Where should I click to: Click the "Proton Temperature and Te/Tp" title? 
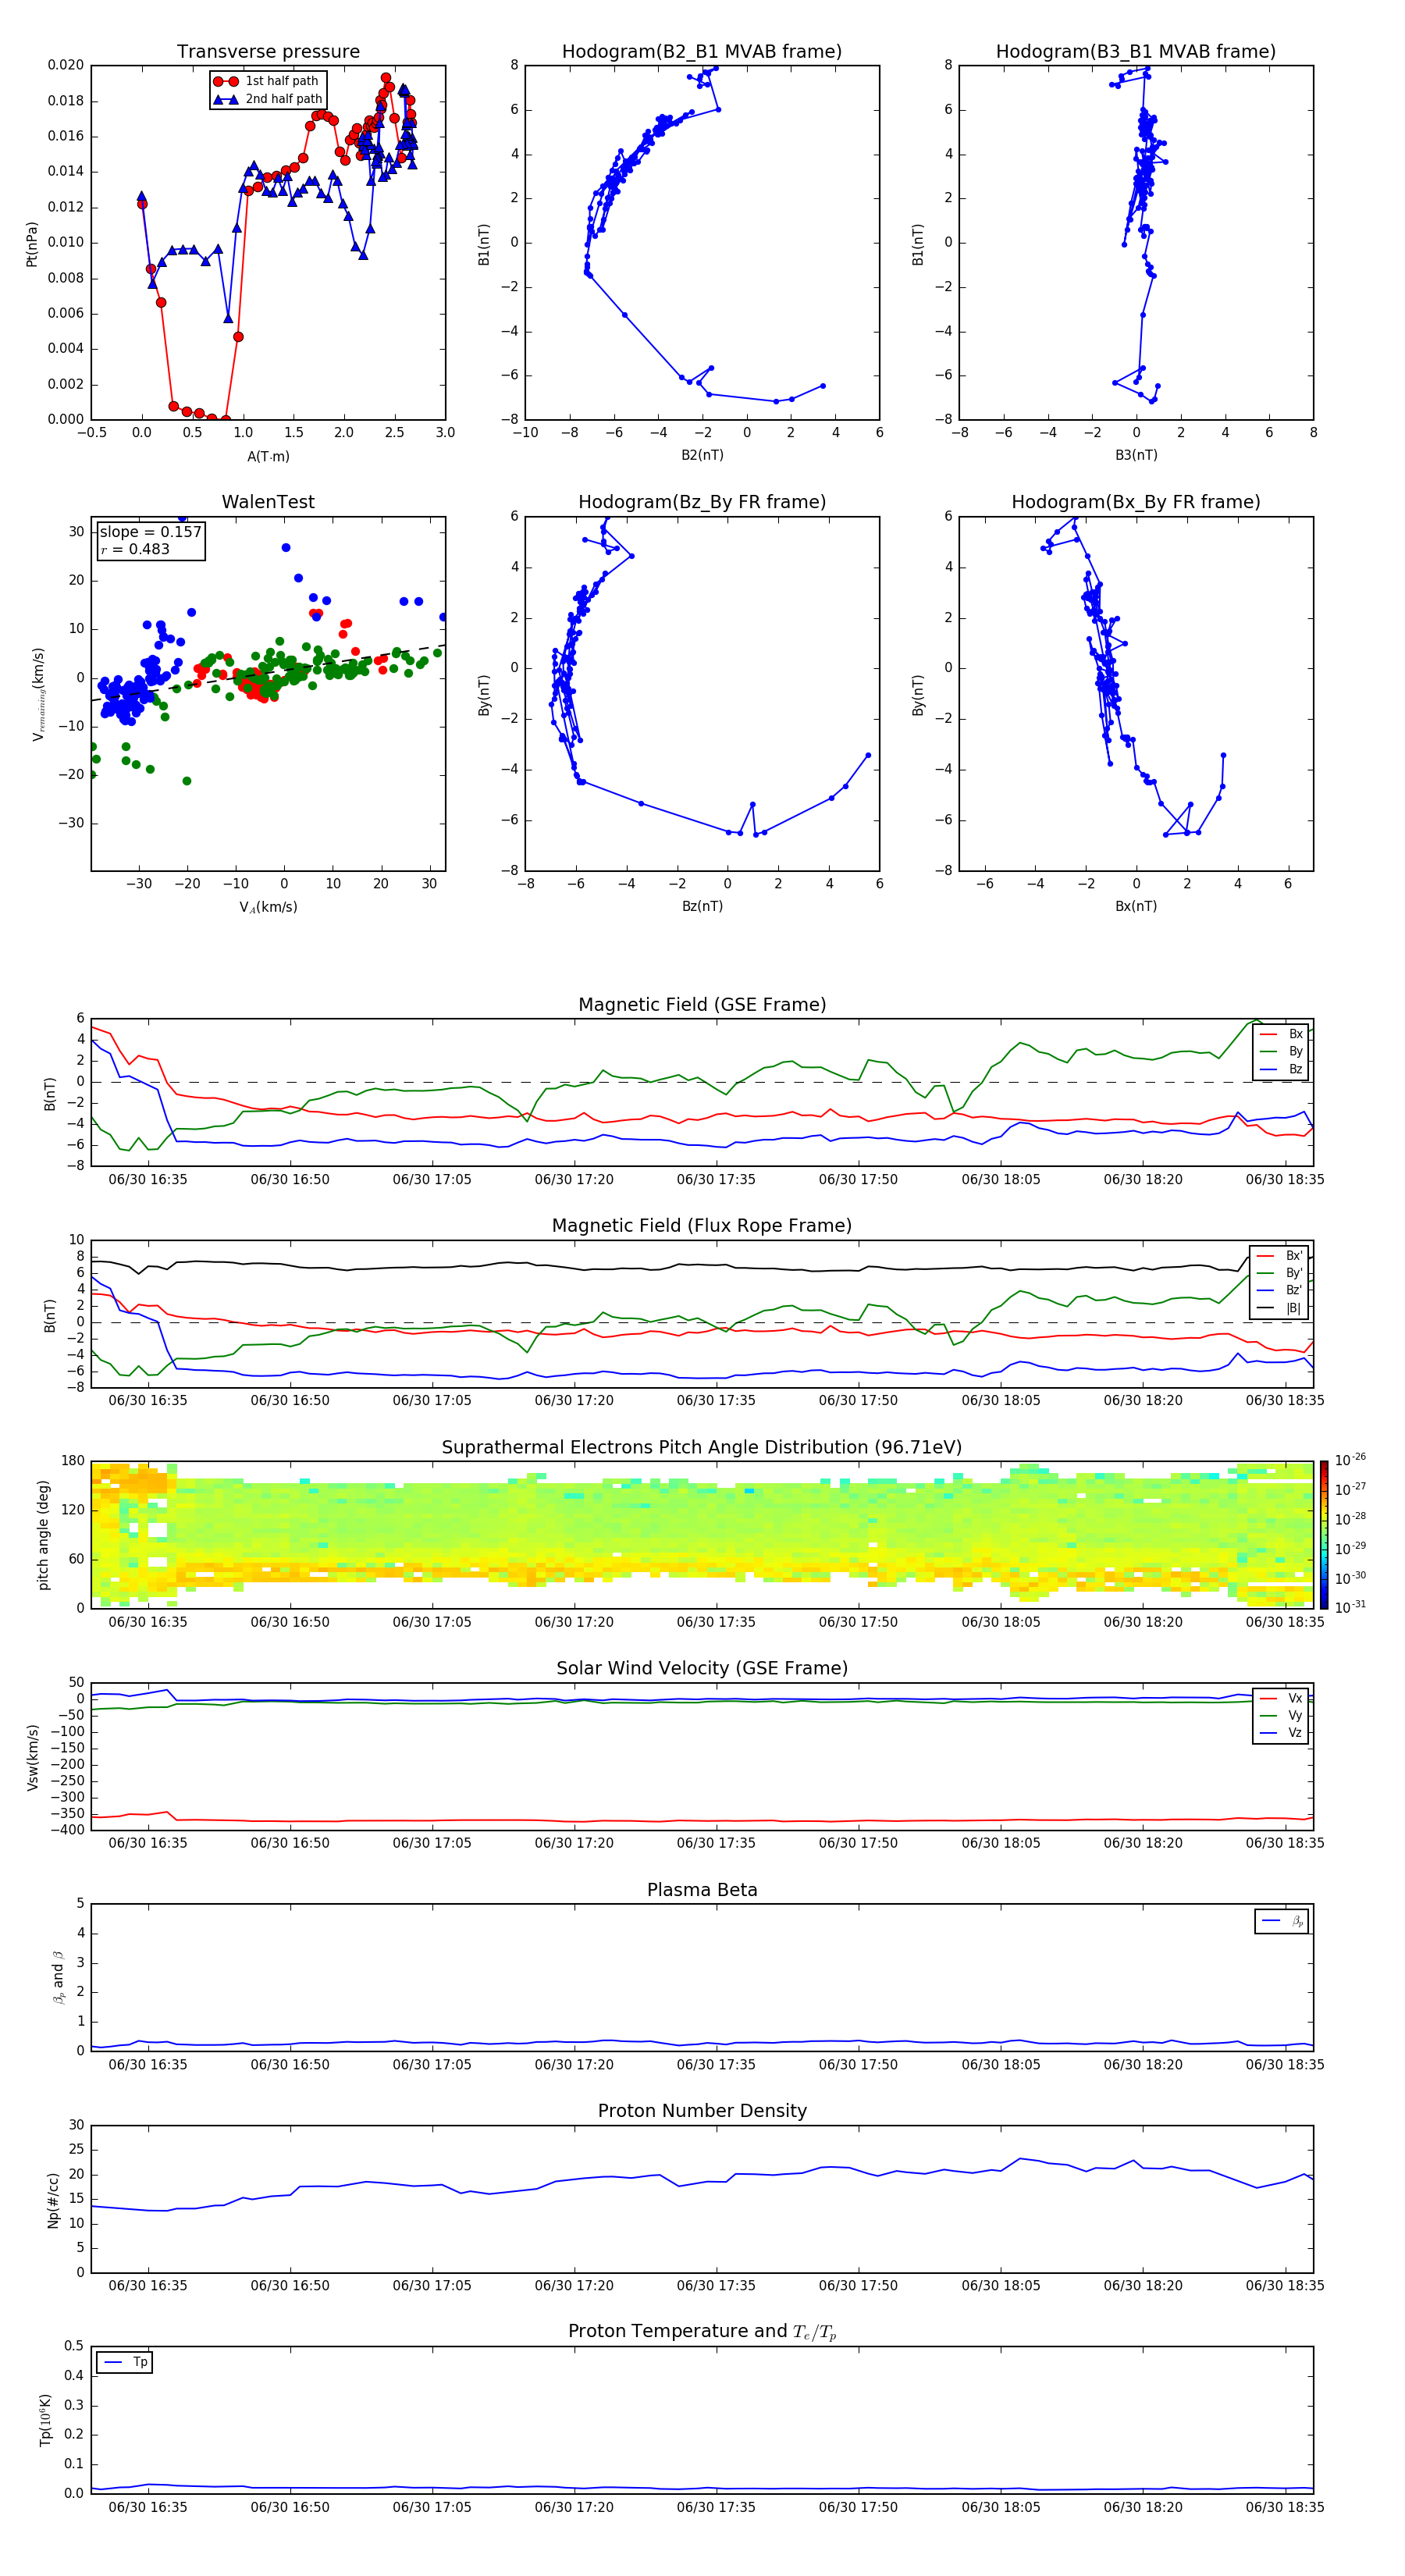(702, 2332)
